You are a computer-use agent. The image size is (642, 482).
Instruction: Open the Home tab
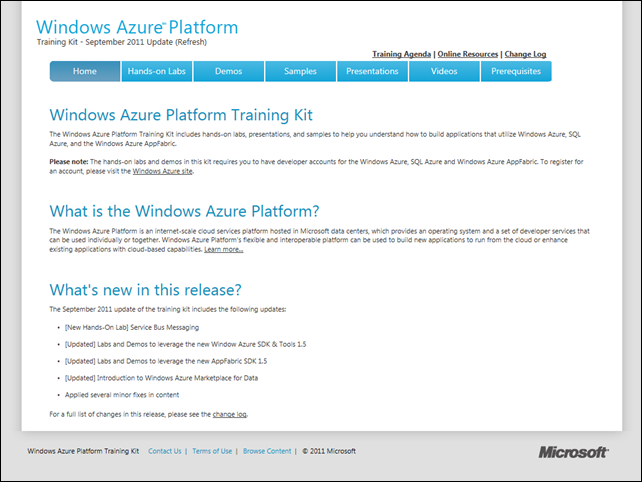(x=85, y=71)
